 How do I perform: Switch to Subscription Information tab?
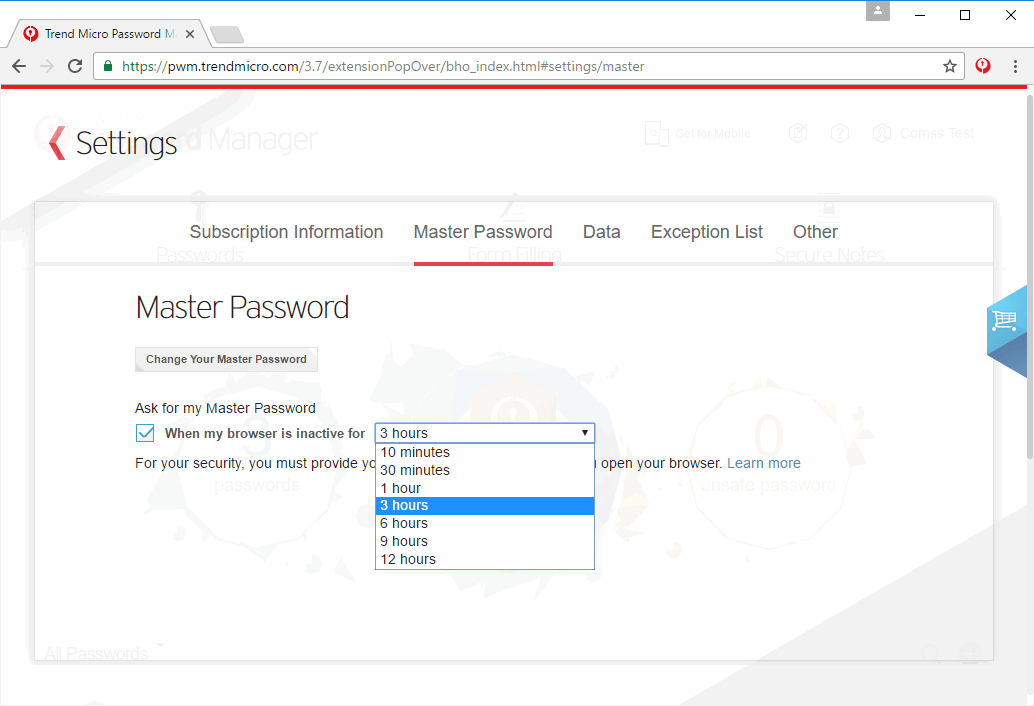(286, 232)
